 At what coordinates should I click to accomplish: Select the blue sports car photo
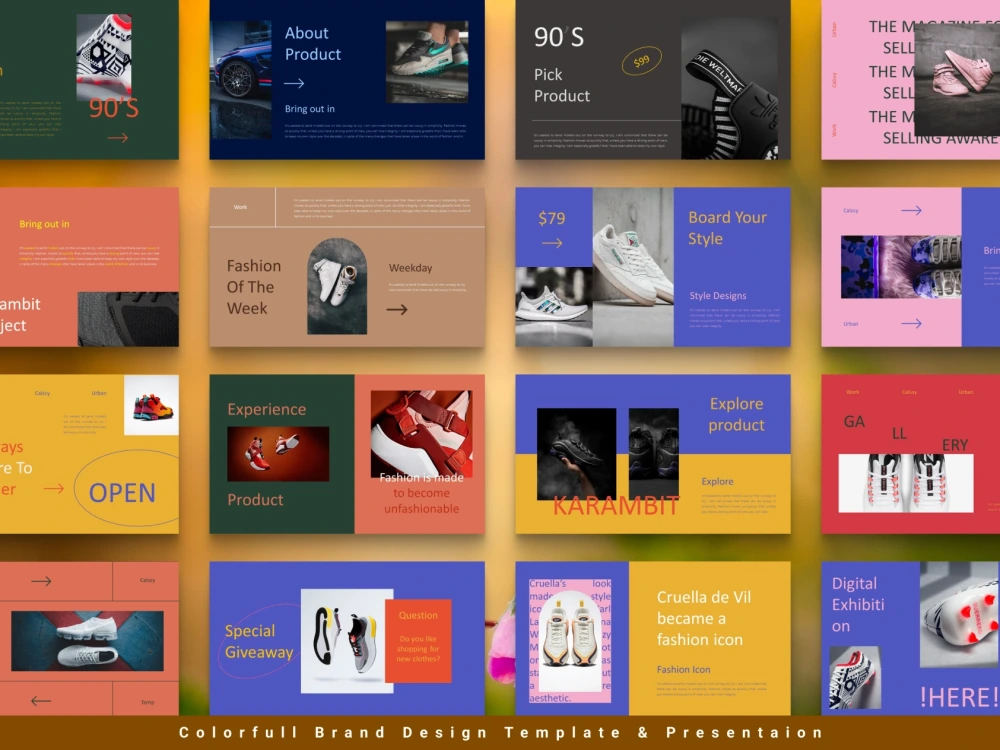tap(240, 80)
